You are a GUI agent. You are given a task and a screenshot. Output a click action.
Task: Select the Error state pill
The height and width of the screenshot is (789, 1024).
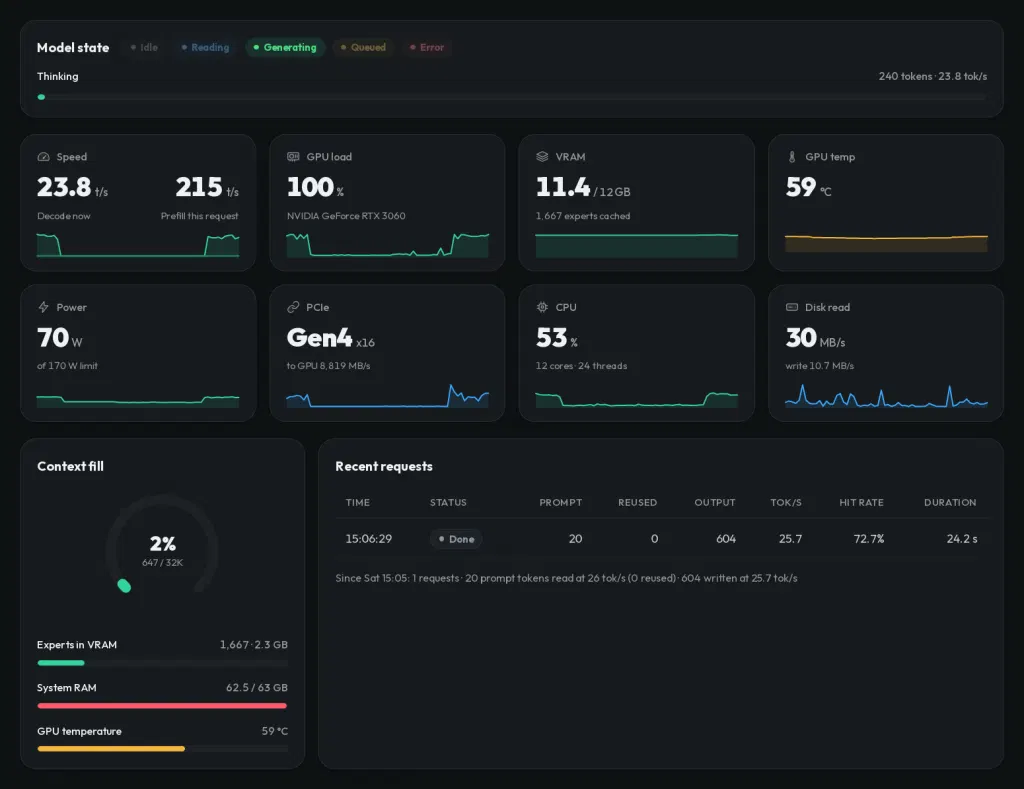point(426,47)
